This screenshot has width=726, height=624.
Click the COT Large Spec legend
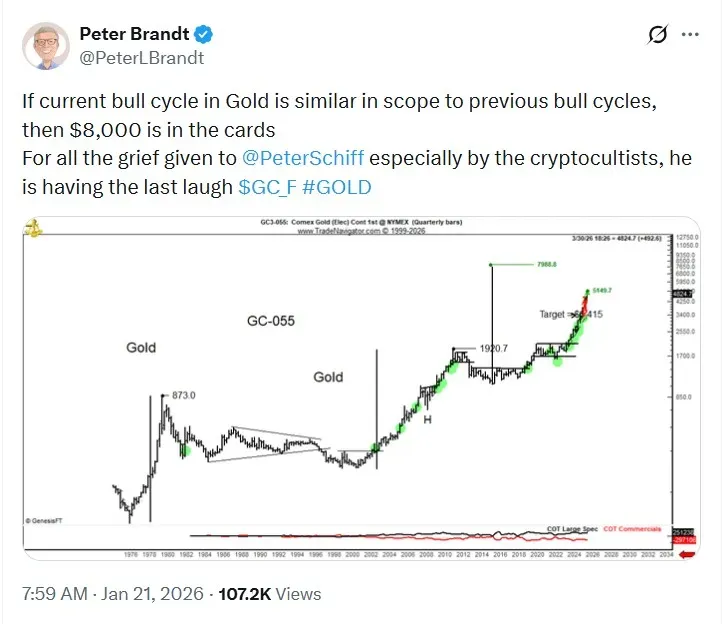(575, 527)
